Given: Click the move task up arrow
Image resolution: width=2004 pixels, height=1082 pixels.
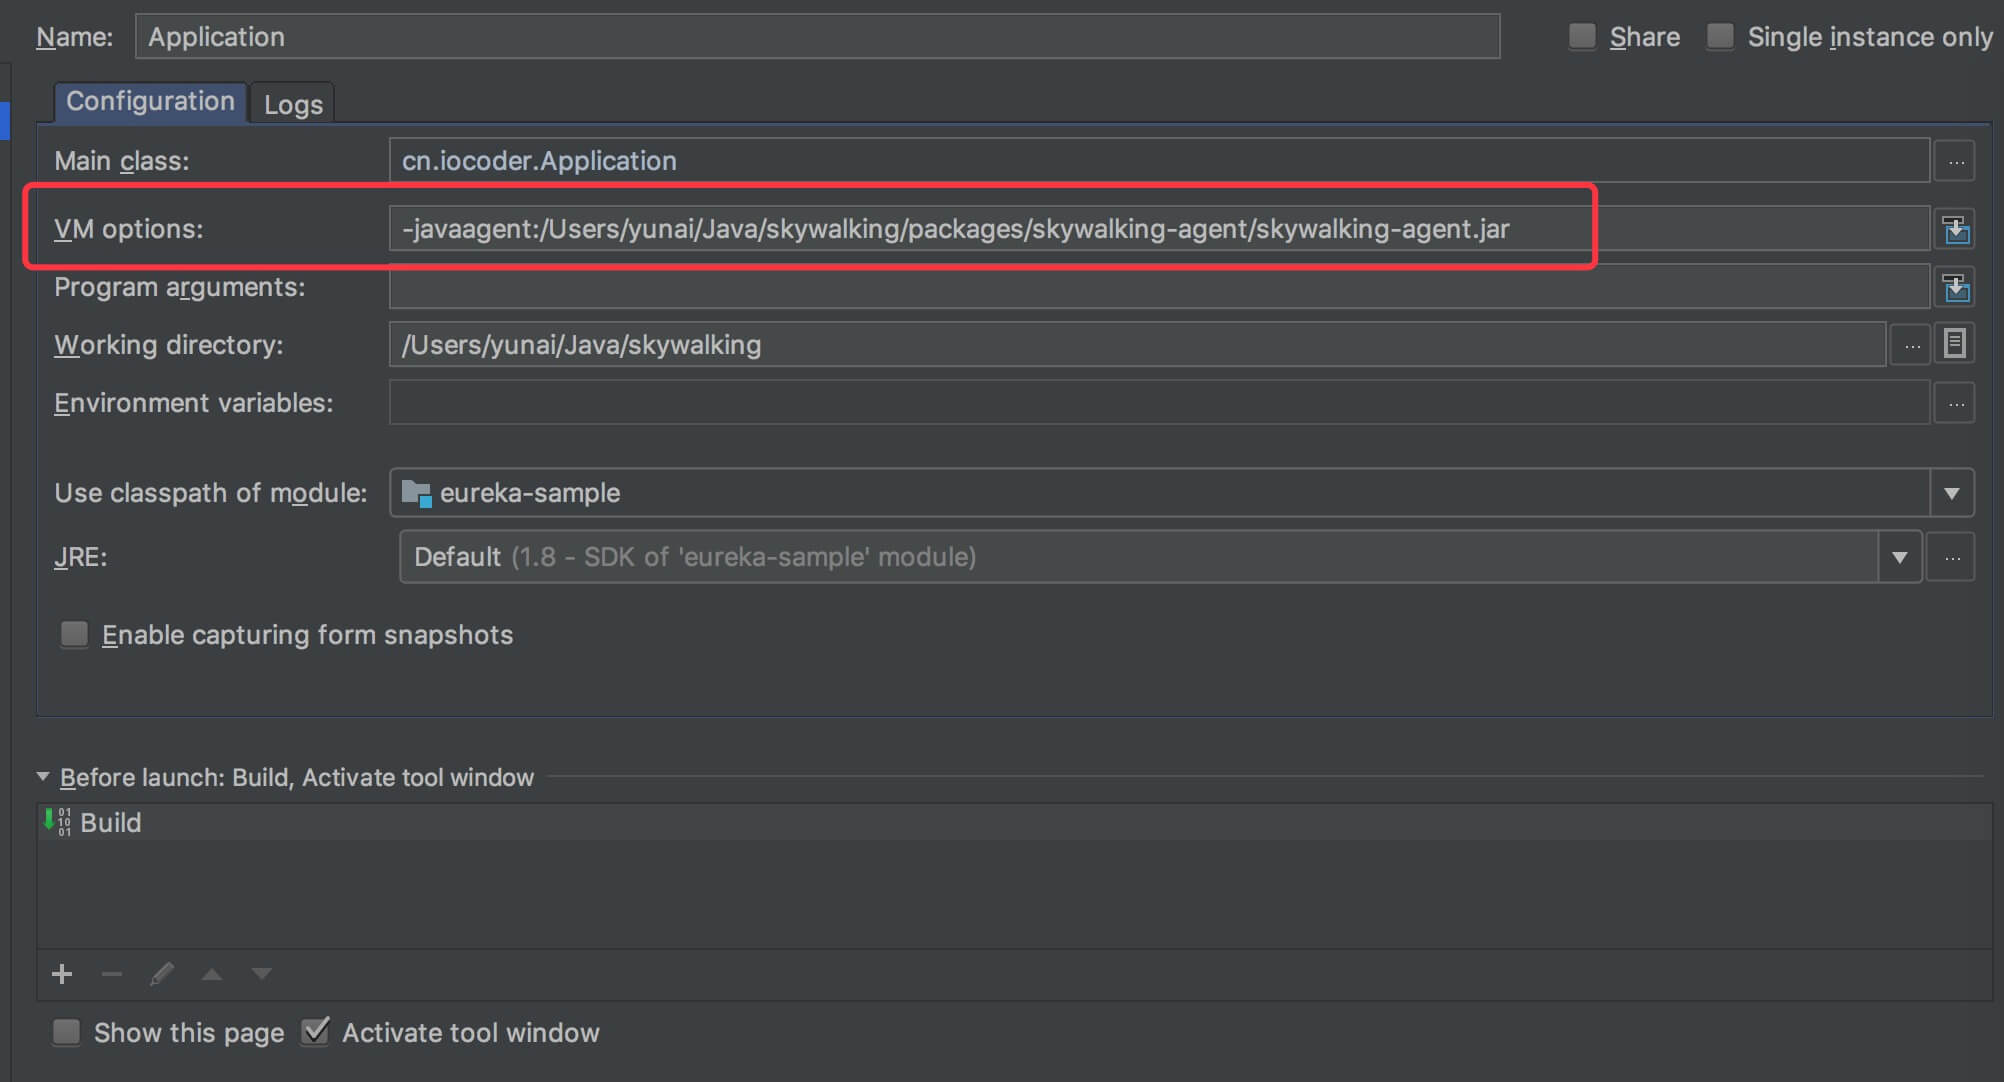Looking at the screenshot, I should (212, 974).
